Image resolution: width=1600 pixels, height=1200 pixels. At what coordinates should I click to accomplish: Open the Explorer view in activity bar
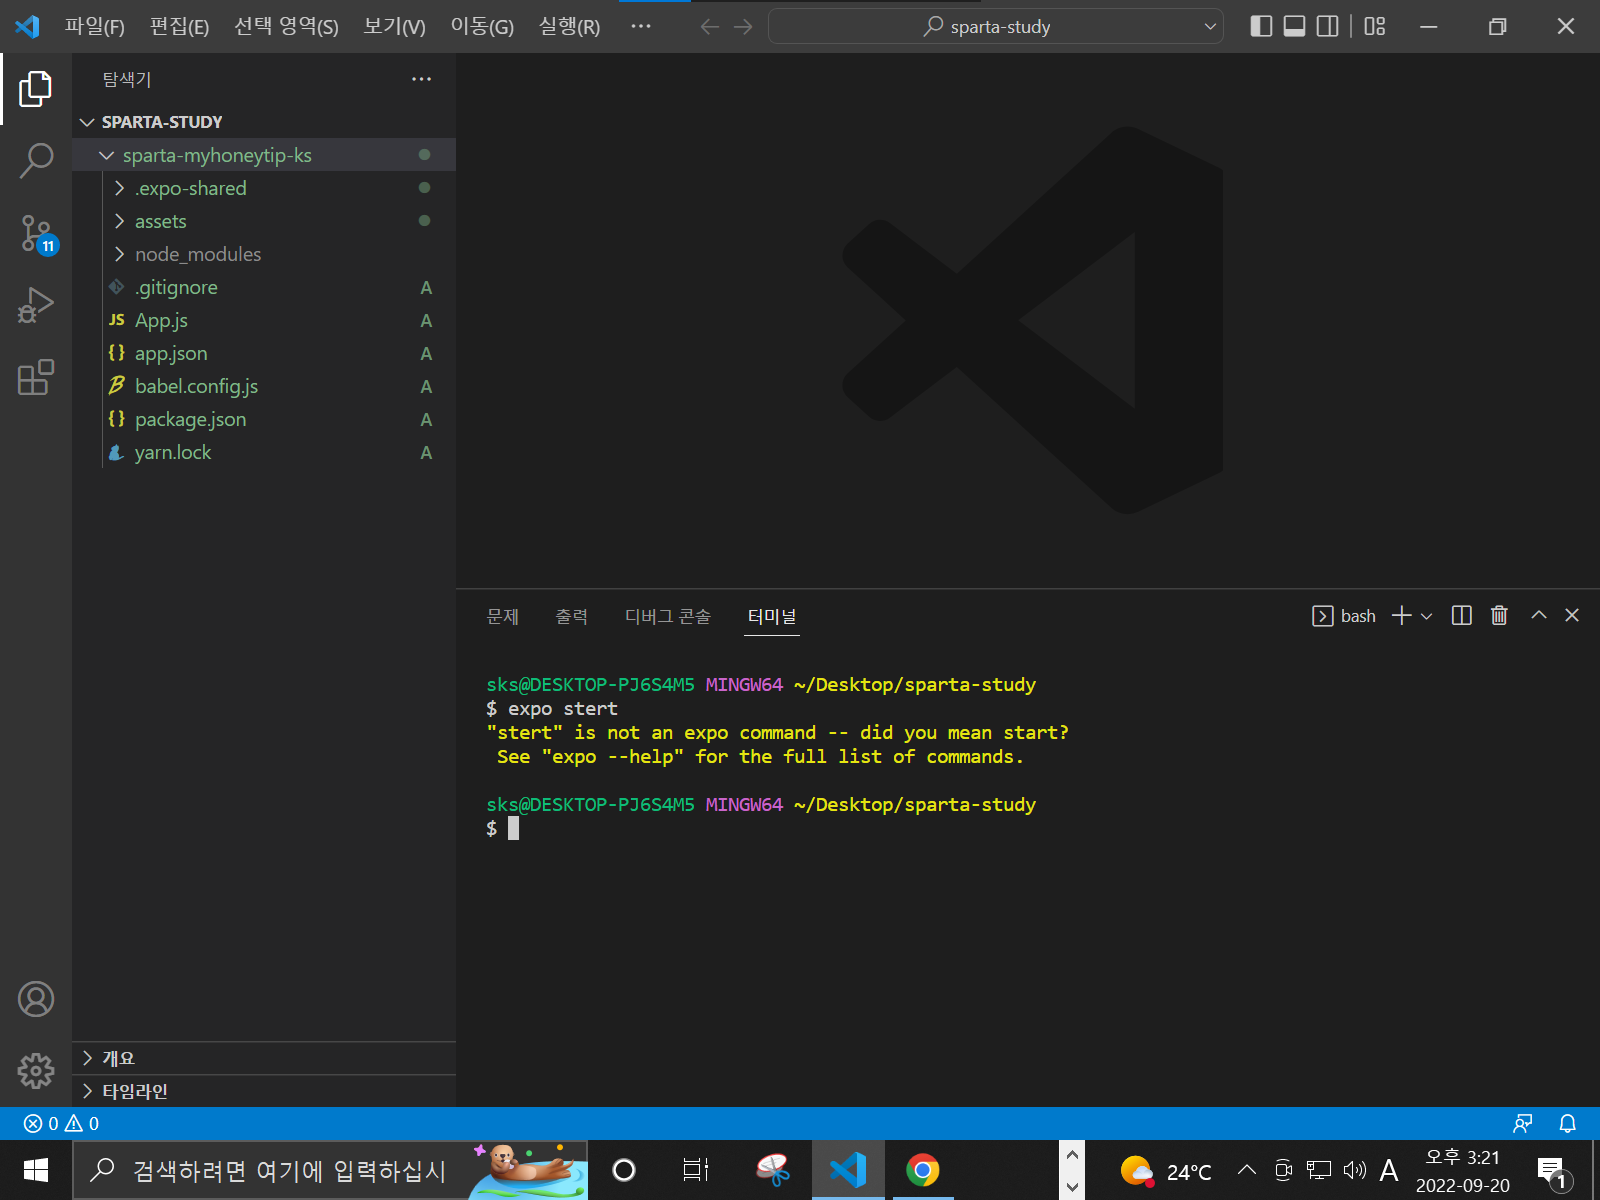[x=36, y=89]
